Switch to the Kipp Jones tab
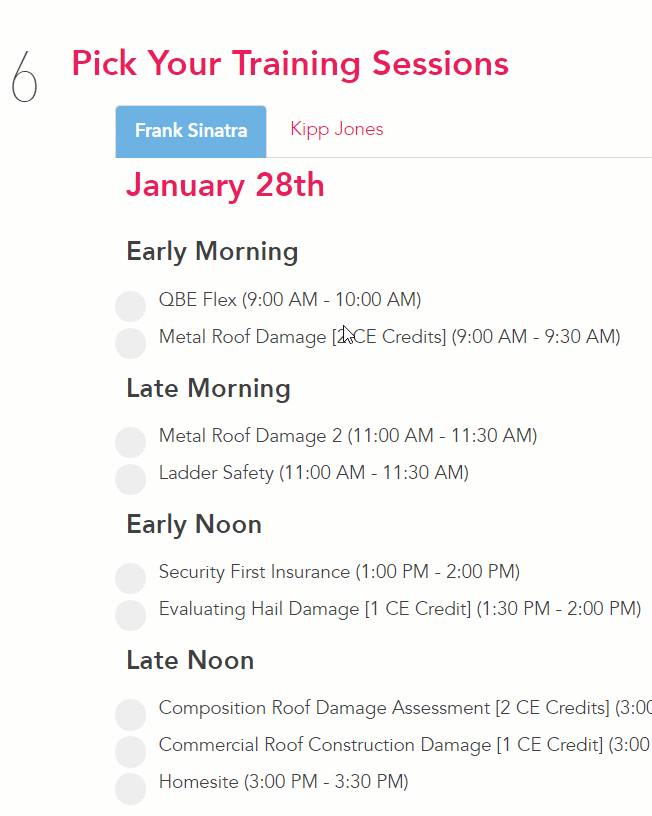 (x=336, y=129)
